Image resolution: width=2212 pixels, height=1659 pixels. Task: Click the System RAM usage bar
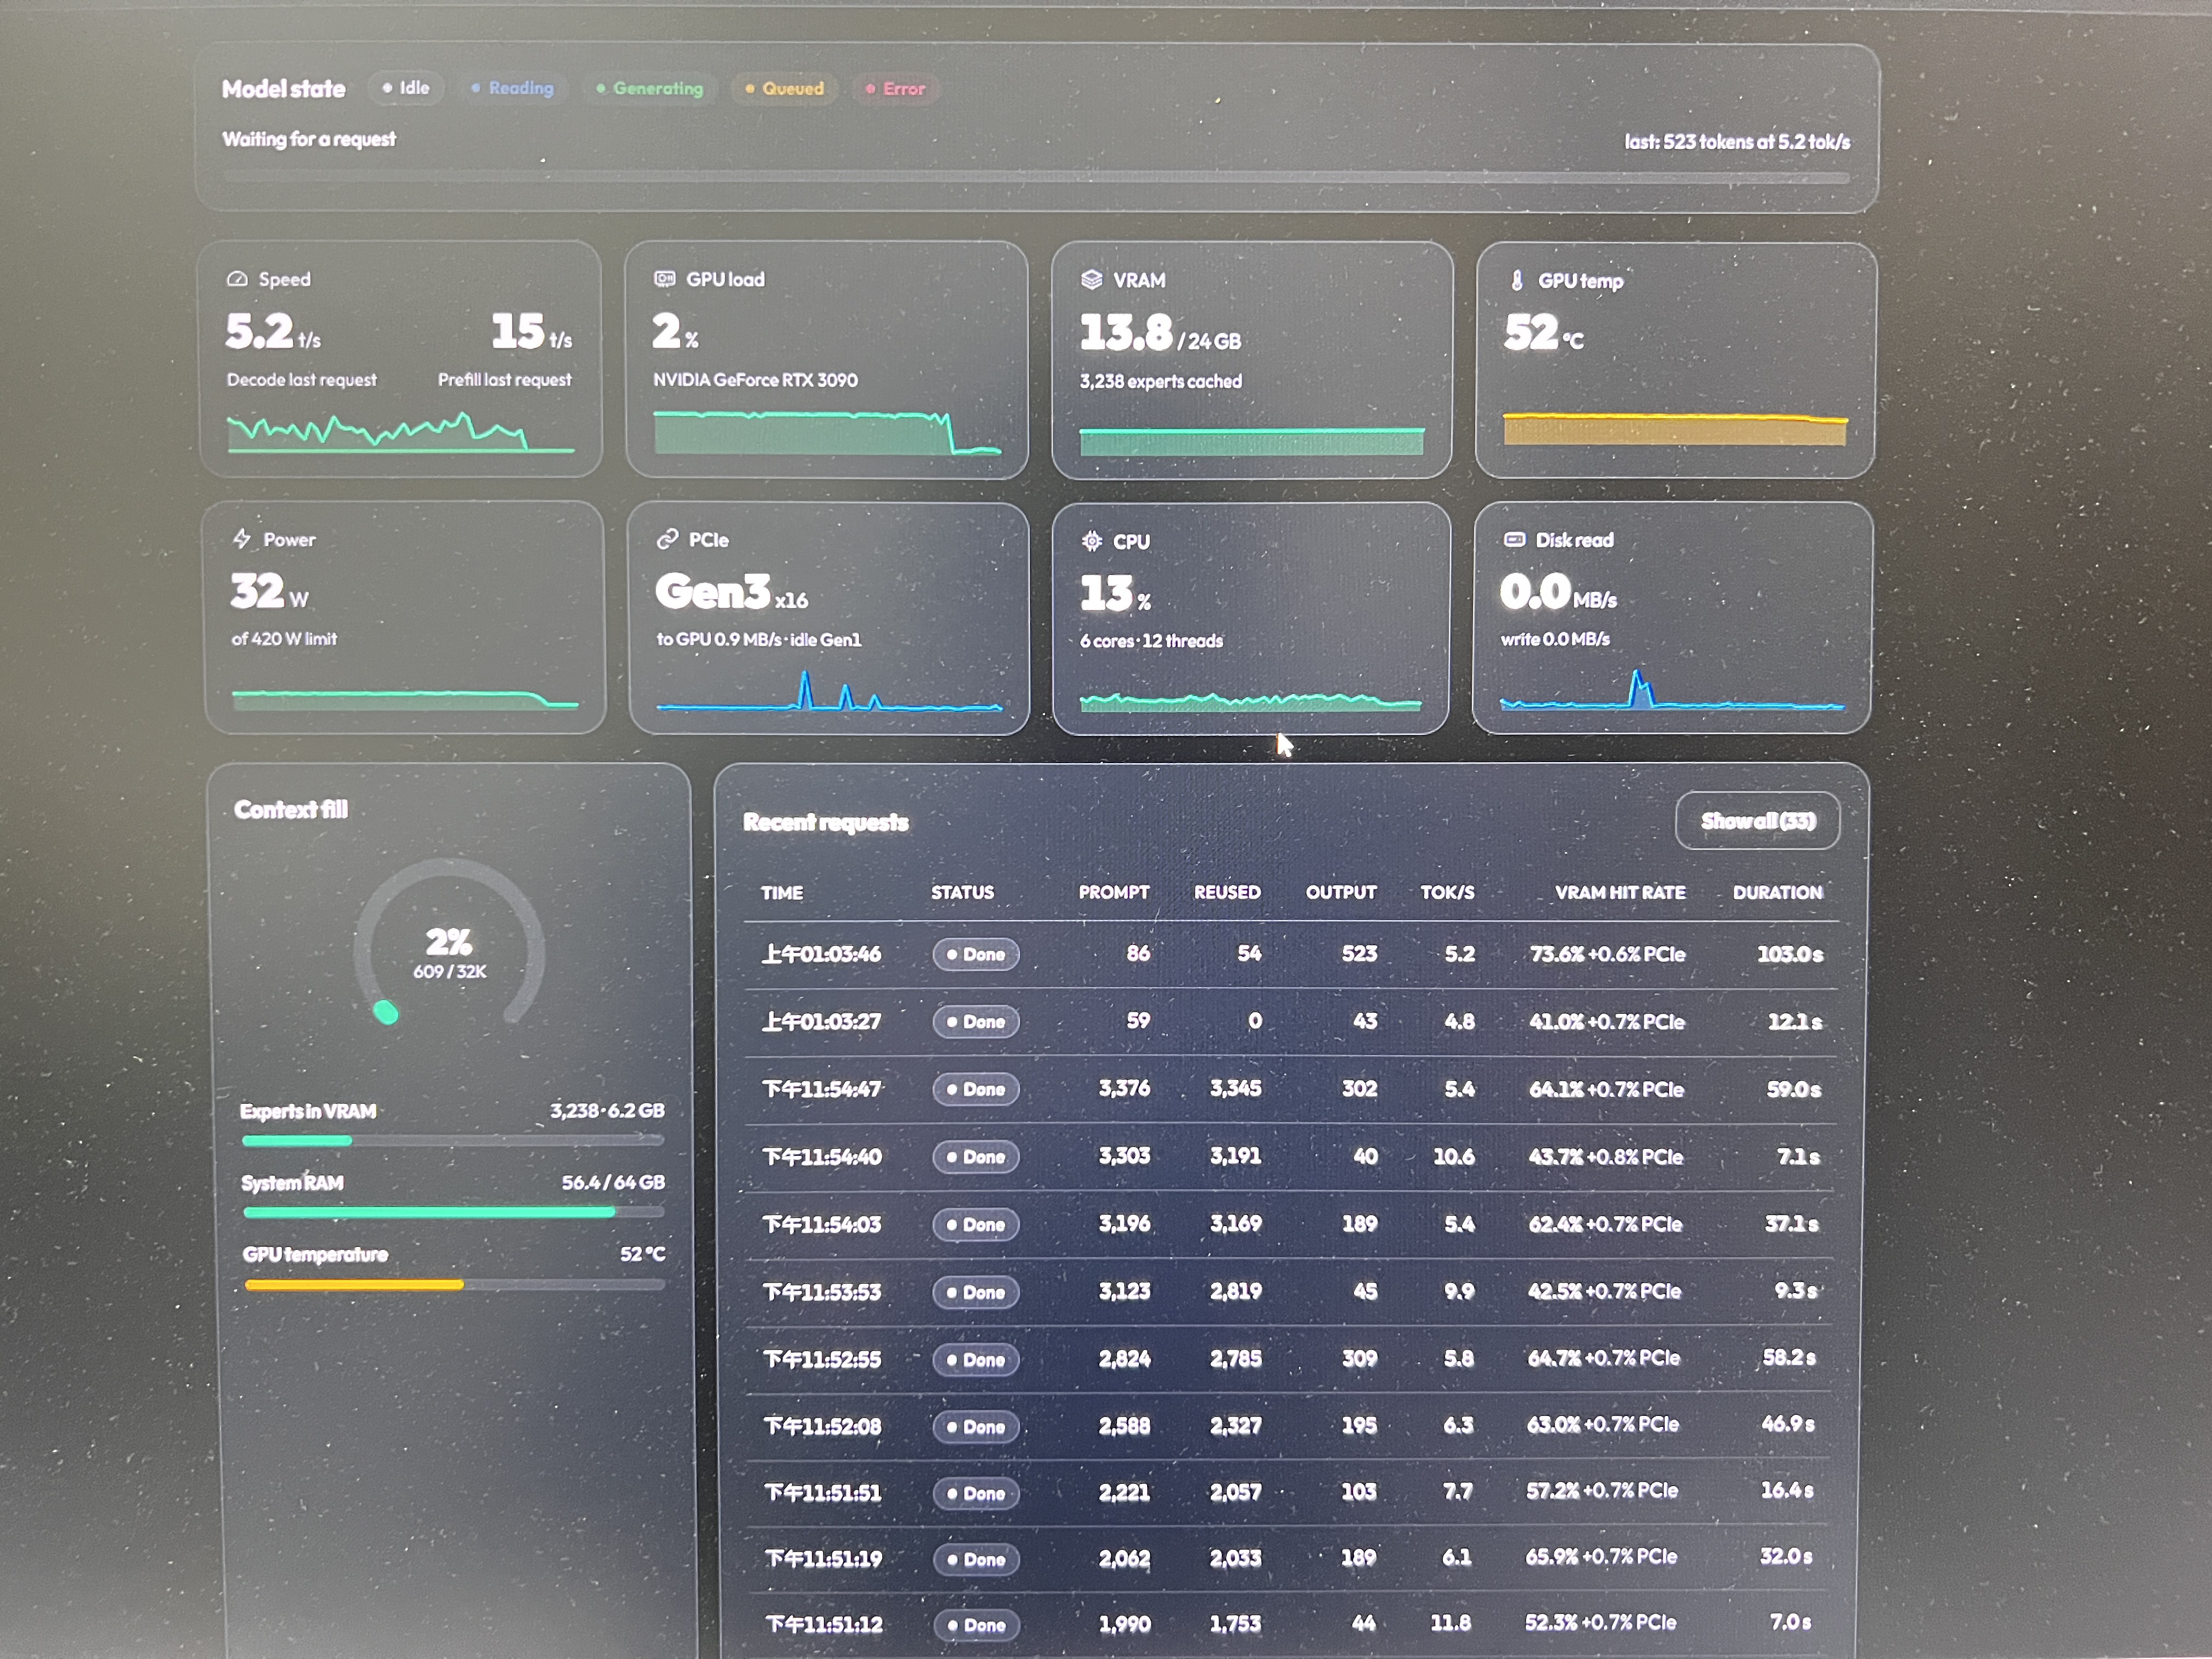[454, 1212]
